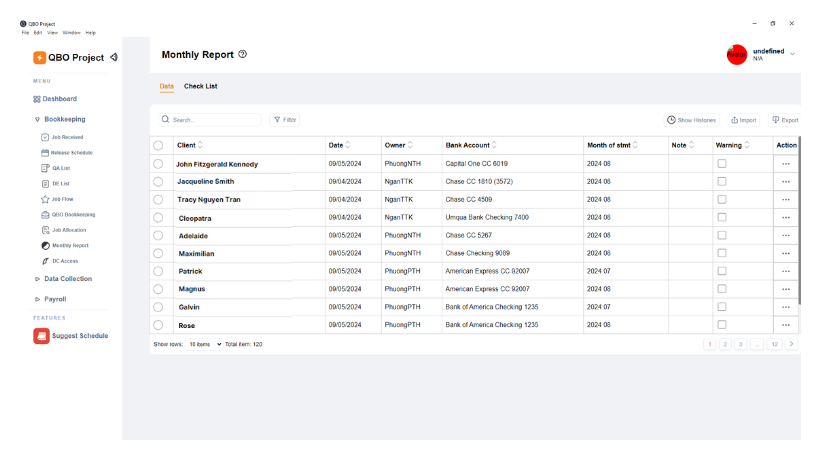Open the Job Received page

coord(67,137)
